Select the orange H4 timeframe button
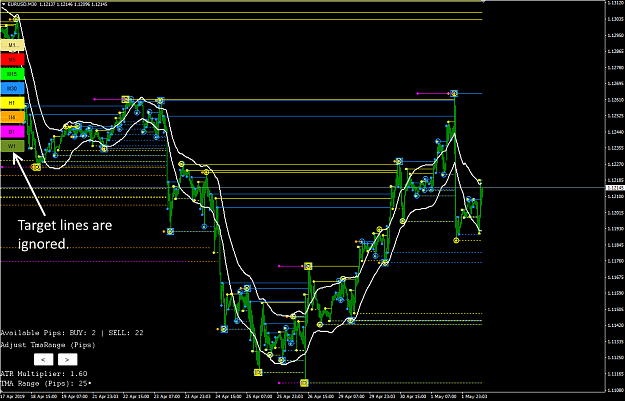 12,117
